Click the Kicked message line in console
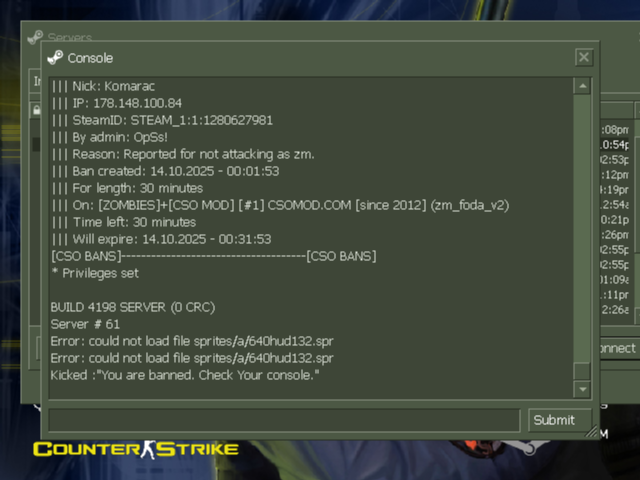The image size is (640, 480). click(185, 375)
